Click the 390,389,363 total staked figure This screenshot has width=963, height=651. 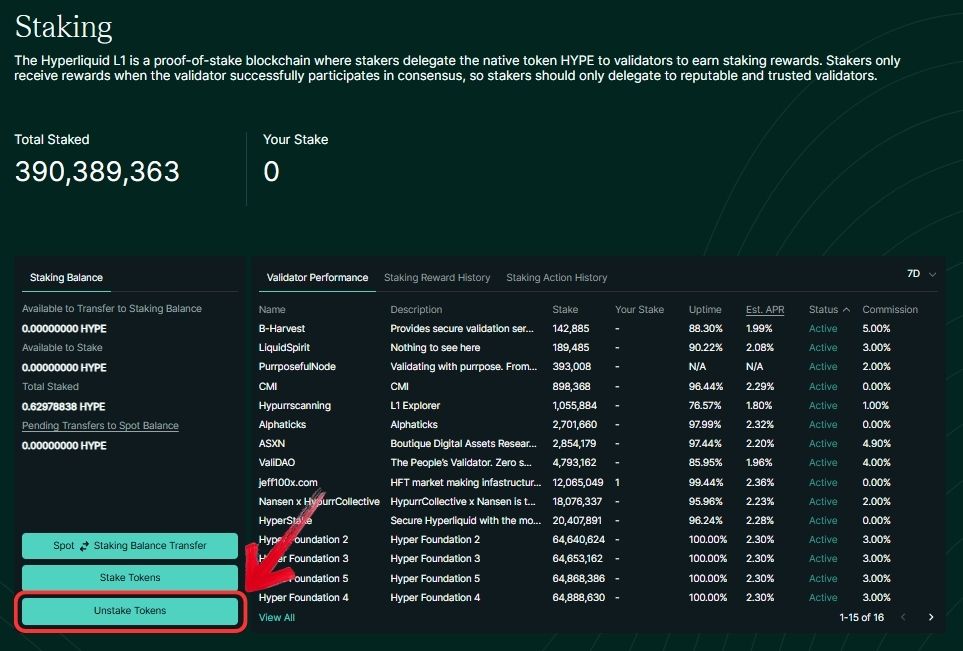tap(97, 171)
